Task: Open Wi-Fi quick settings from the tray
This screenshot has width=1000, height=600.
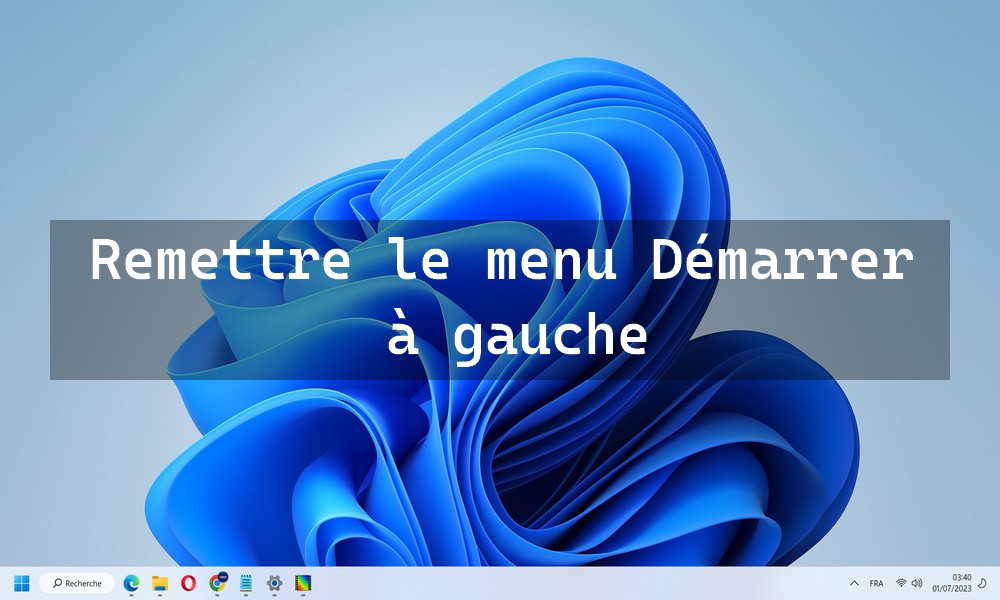Action: [x=900, y=583]
